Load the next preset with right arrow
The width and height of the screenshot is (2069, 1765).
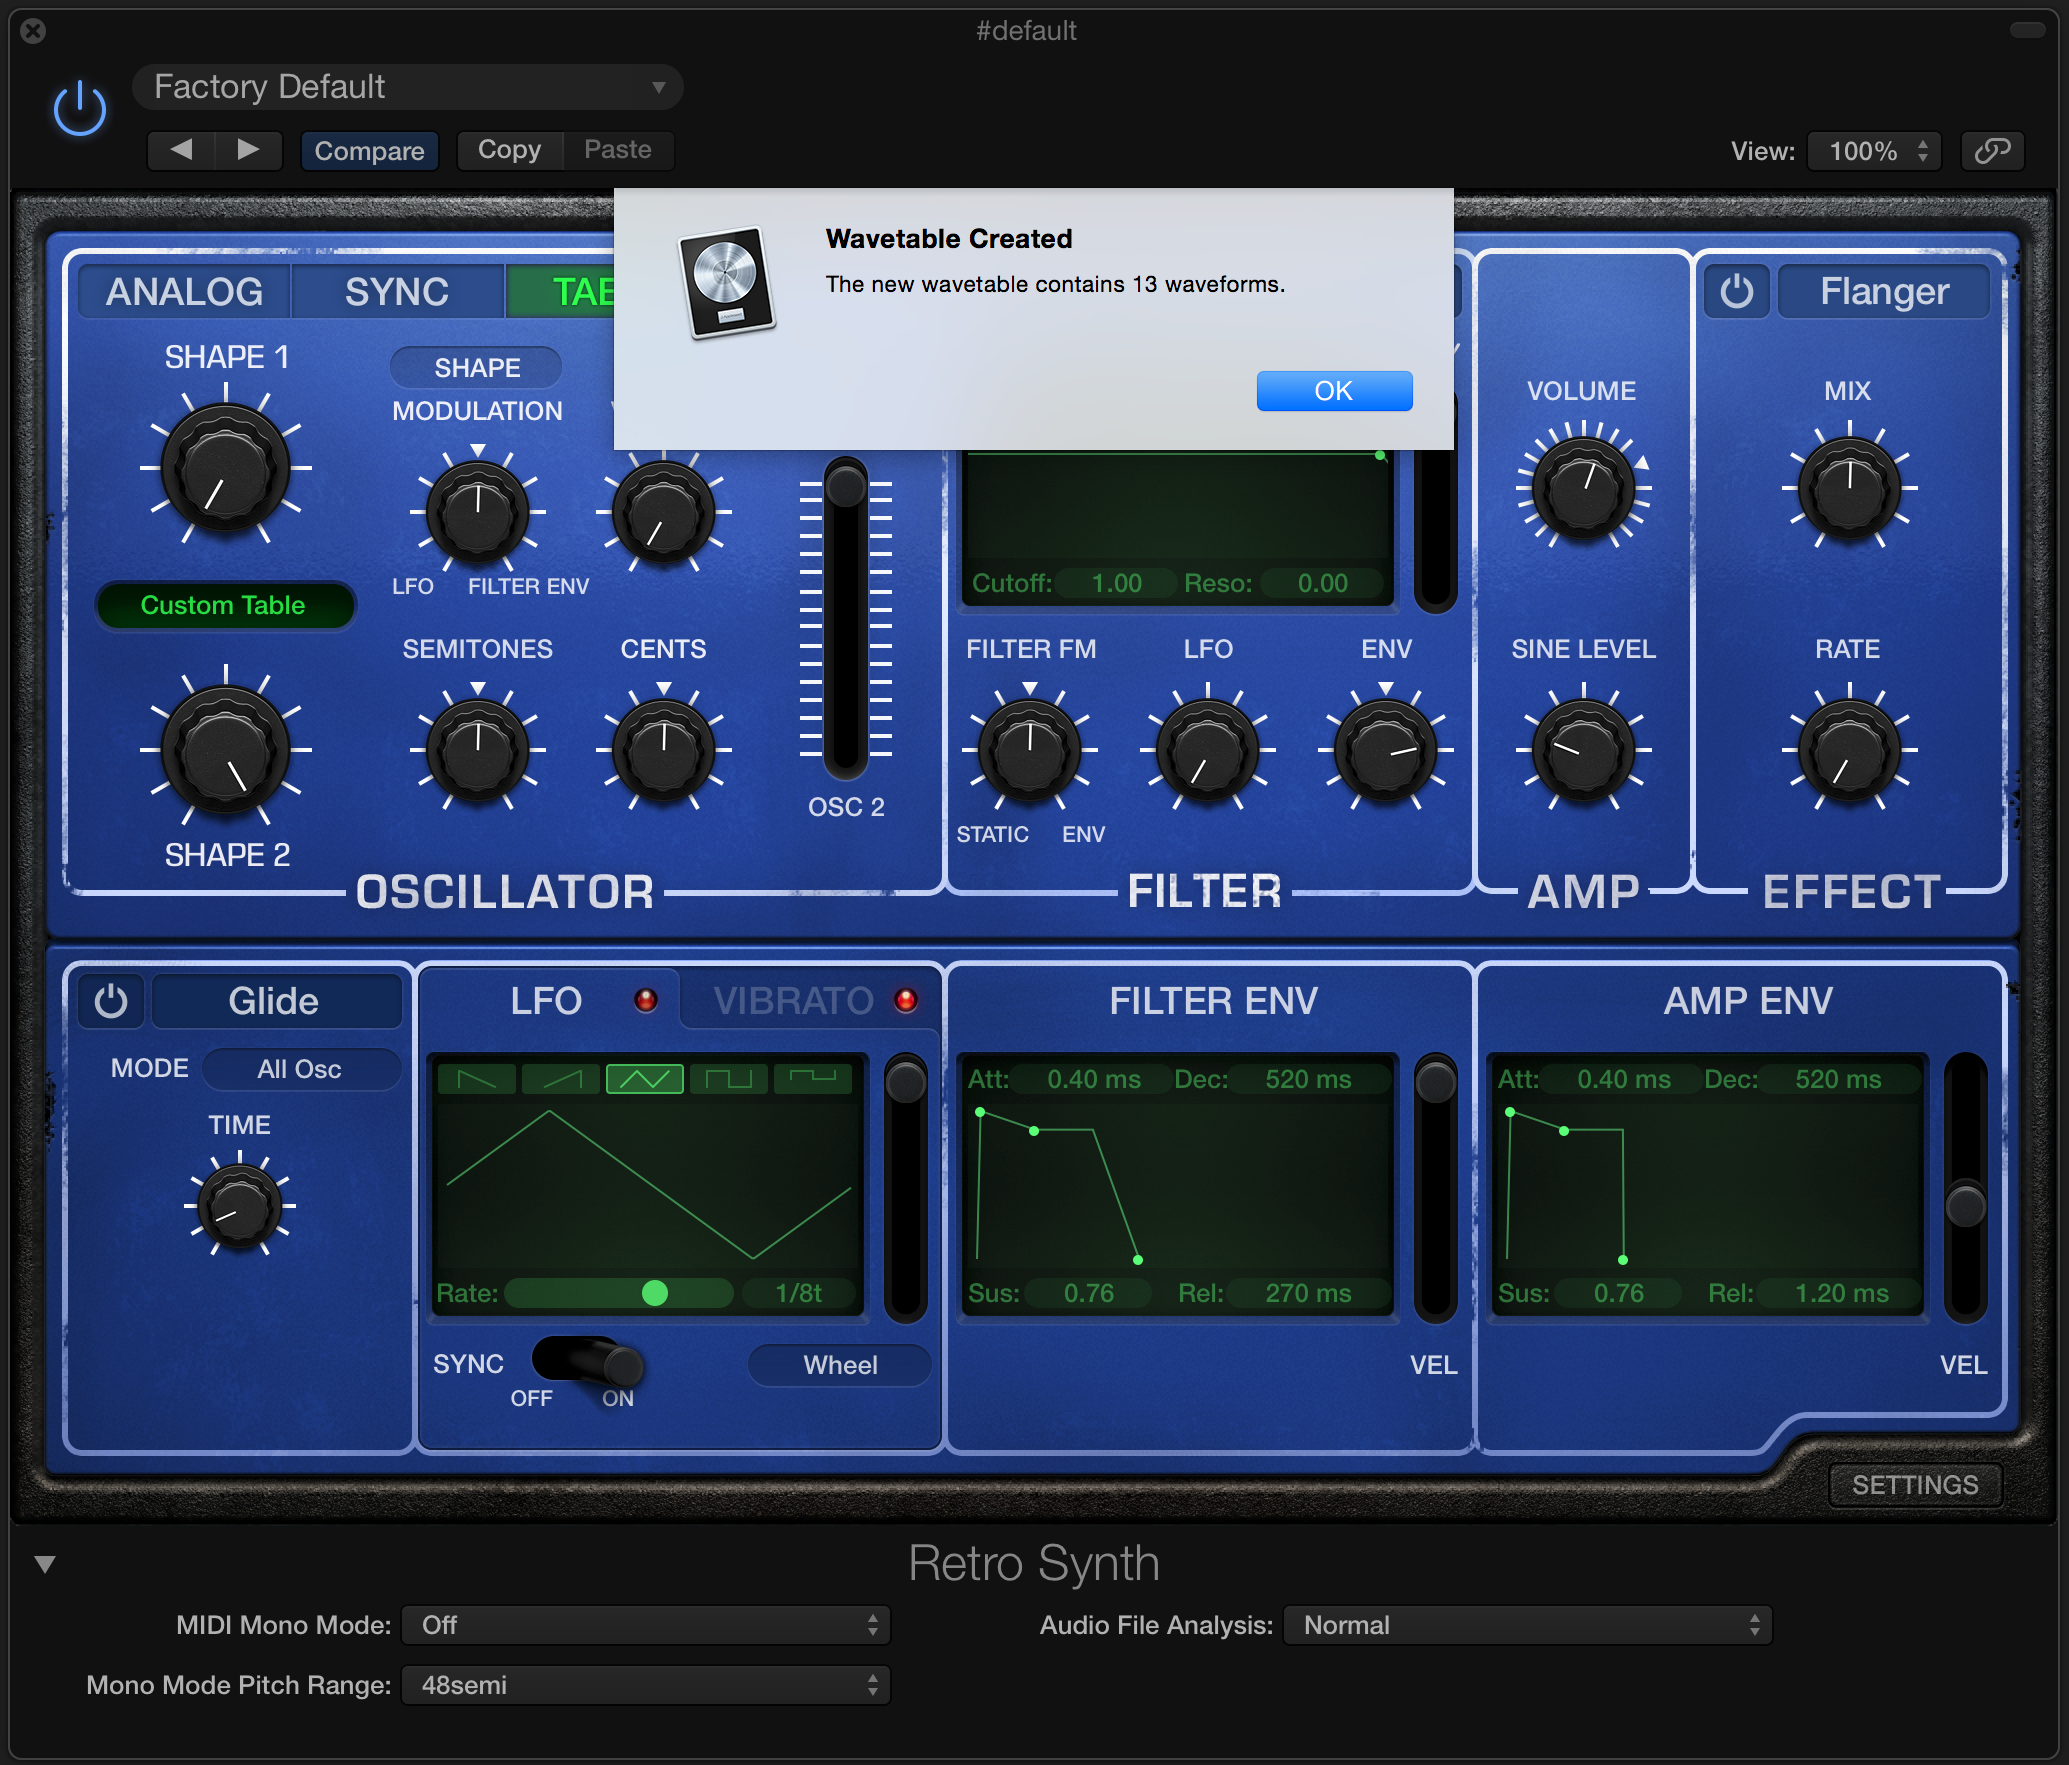[249, 151]
